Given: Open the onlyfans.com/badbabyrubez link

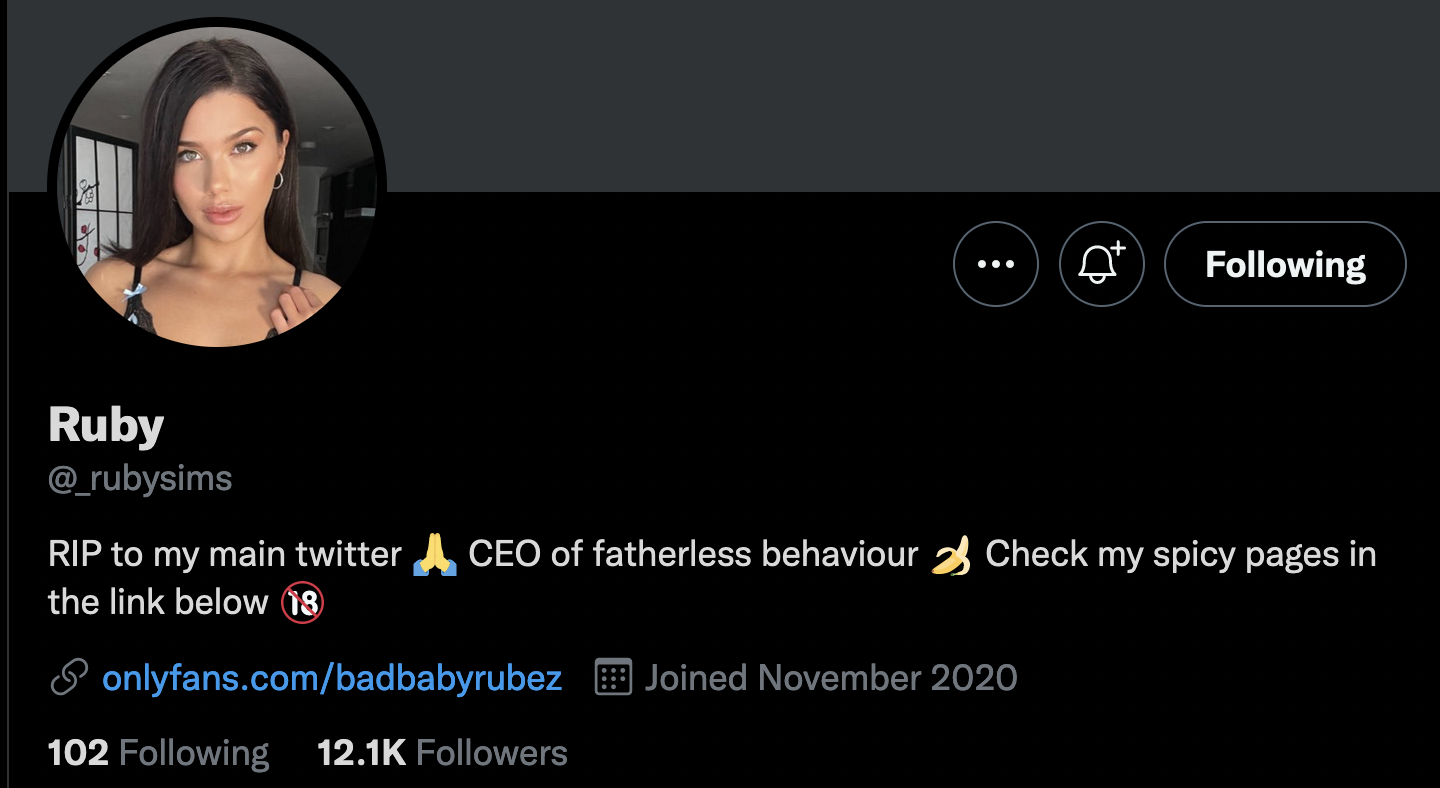Looking at the screenshot, I should (x=332, y=678).
